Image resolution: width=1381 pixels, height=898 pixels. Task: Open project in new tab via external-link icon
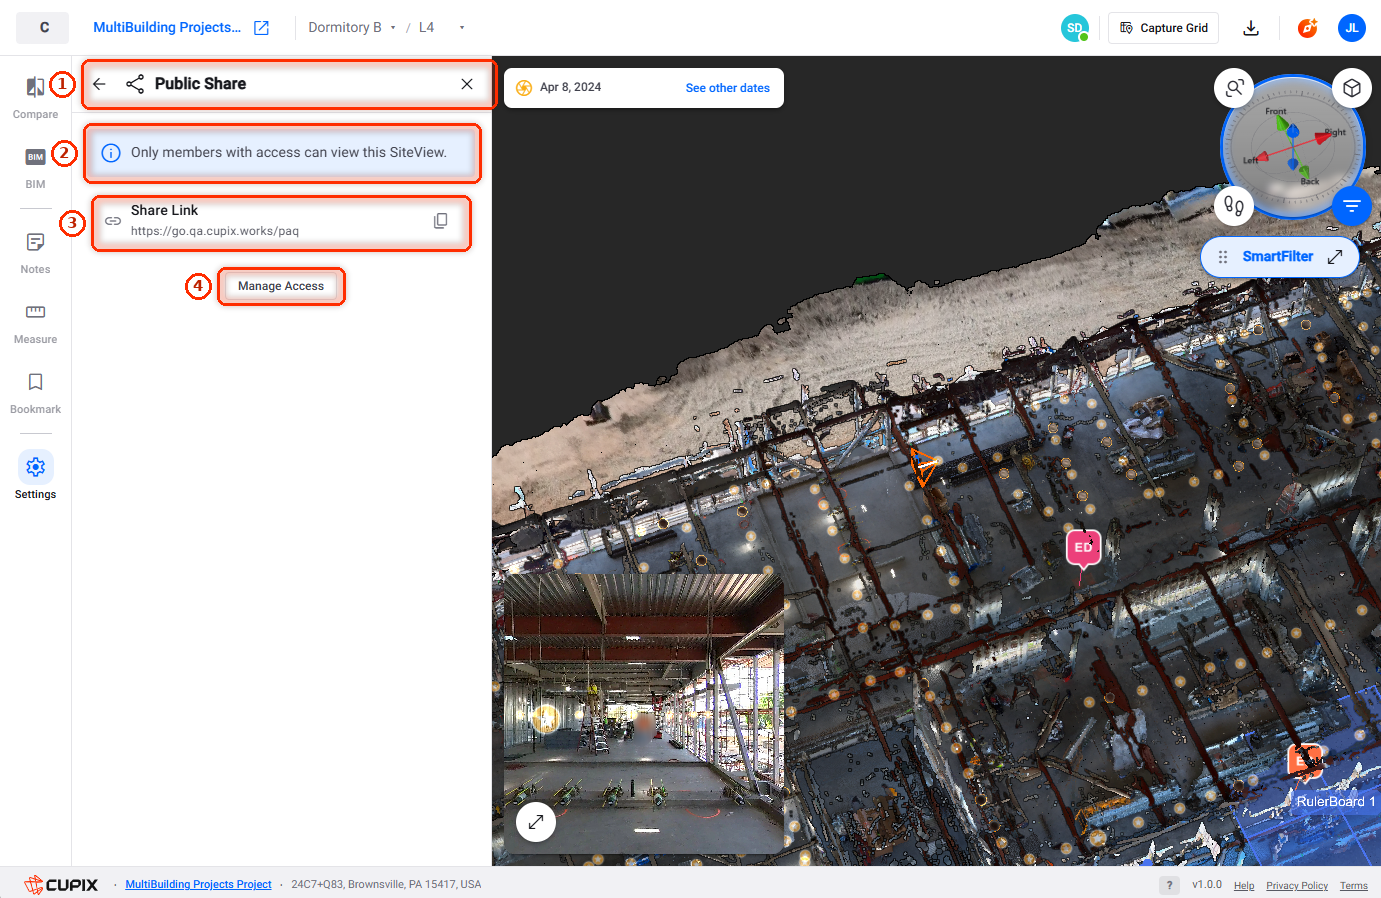coord(261,28)
